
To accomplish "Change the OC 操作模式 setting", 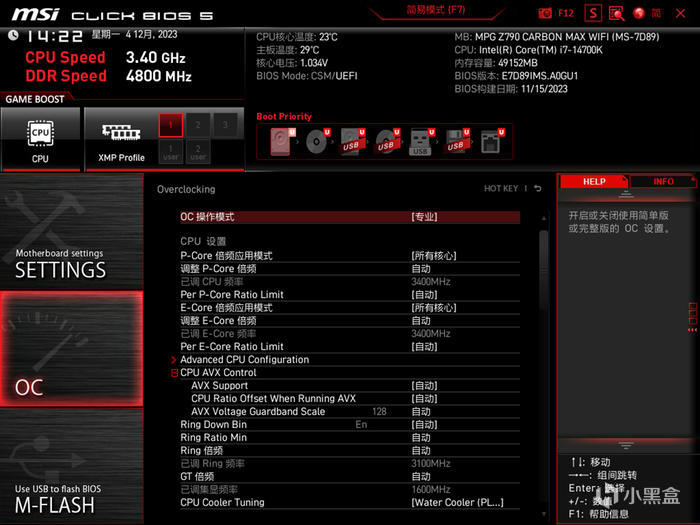I will coord(350,217).
